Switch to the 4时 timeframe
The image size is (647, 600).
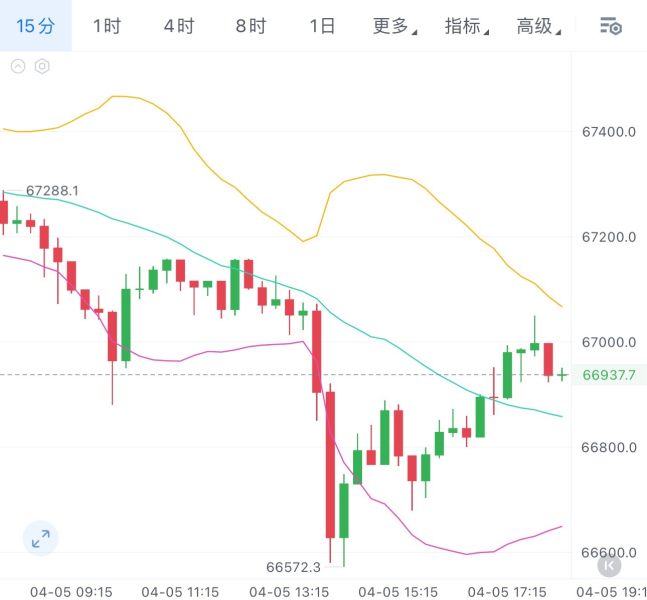179,26
